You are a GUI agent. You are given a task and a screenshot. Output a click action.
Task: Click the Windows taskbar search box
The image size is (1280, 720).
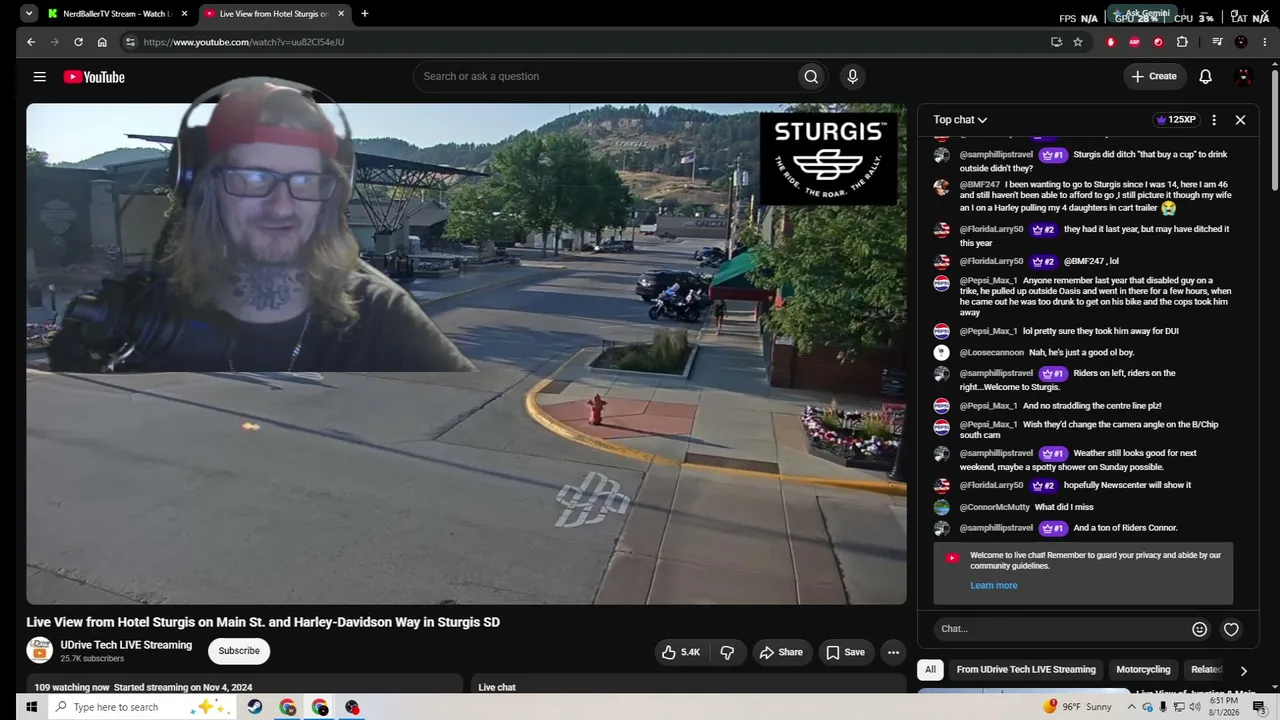(143, 707)
